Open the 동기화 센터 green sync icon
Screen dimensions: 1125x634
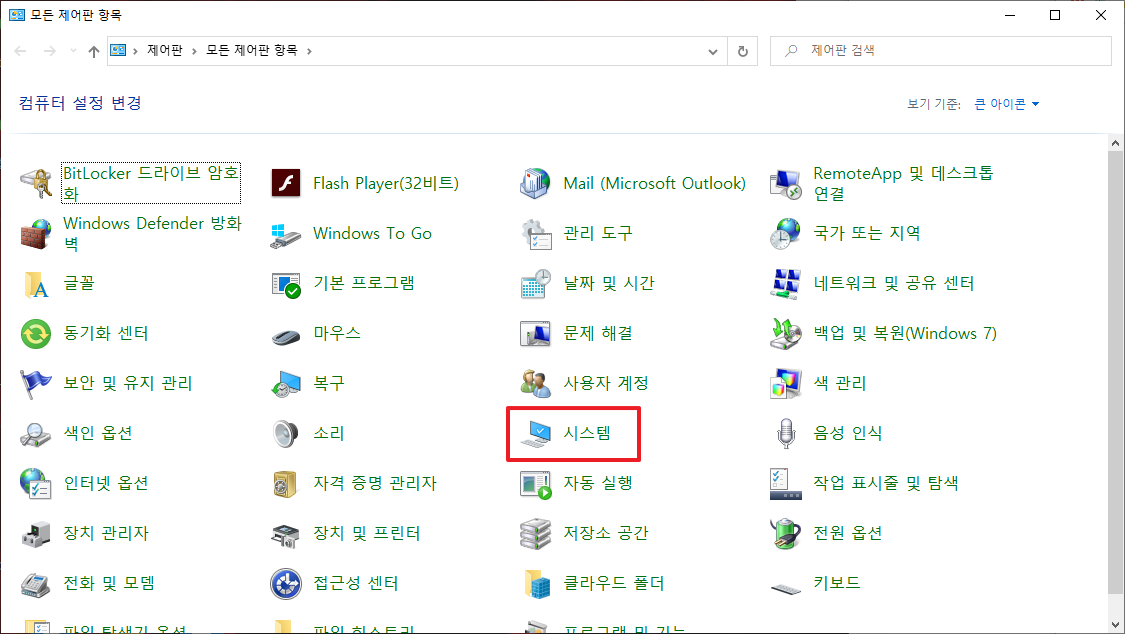click(x=36, y=334)
